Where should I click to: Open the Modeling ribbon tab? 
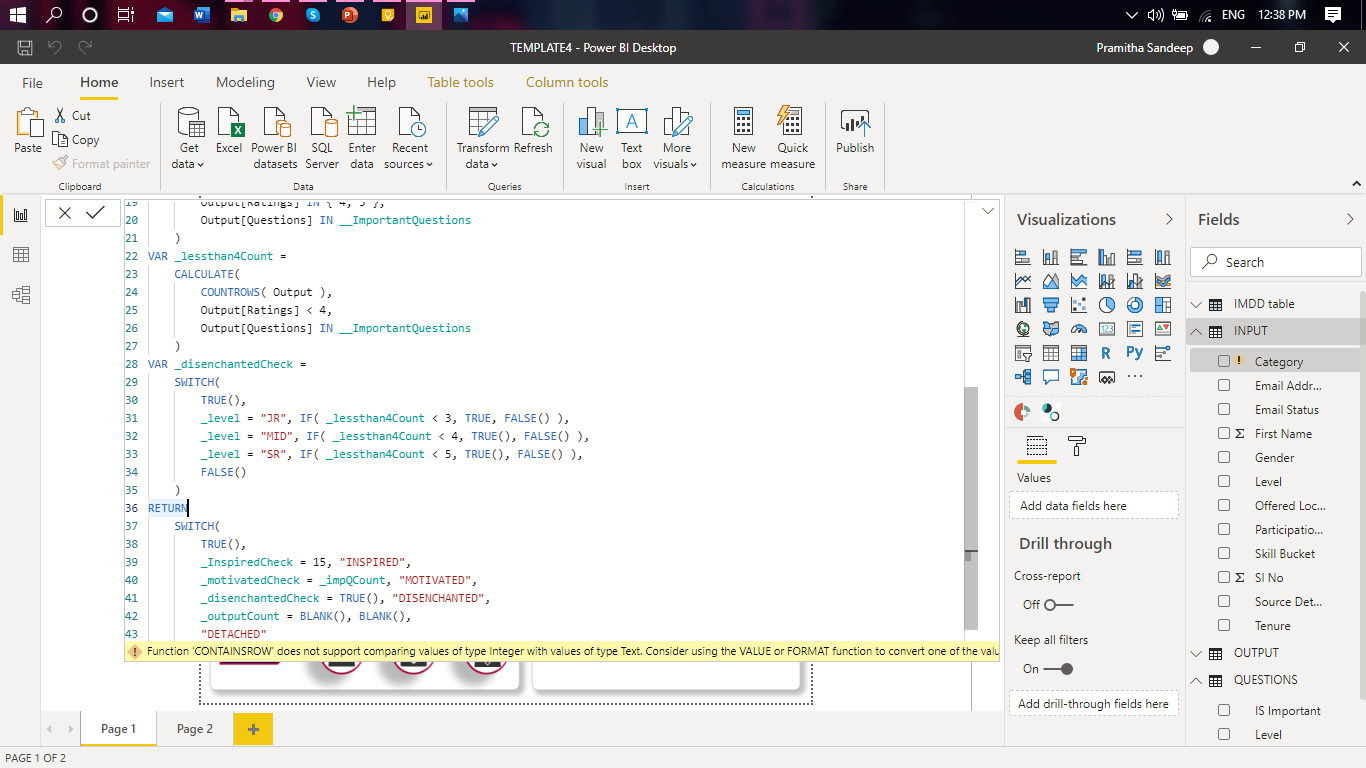click(x=245, y=83)
